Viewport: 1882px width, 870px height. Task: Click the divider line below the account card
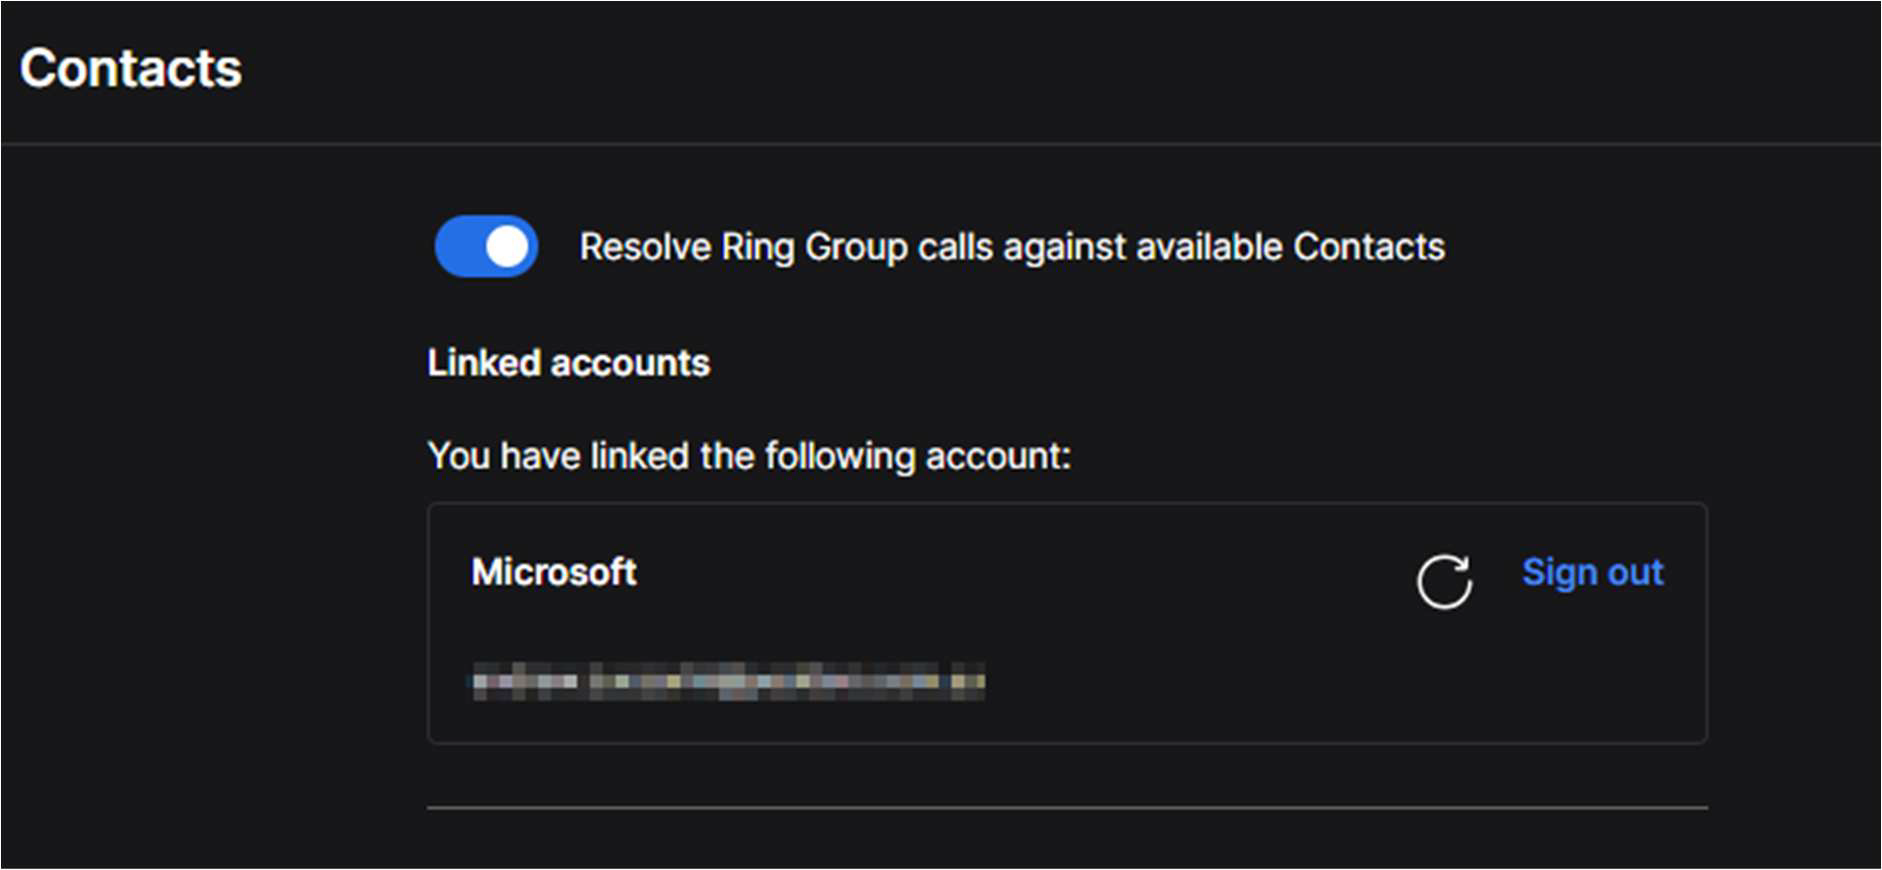pyautogui.click(x=1067, y=807)
